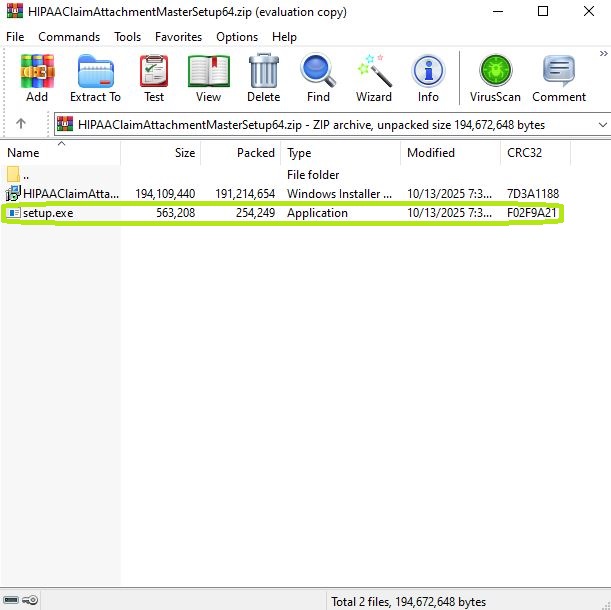Open the Find magnifier tool

click(318, 71)
